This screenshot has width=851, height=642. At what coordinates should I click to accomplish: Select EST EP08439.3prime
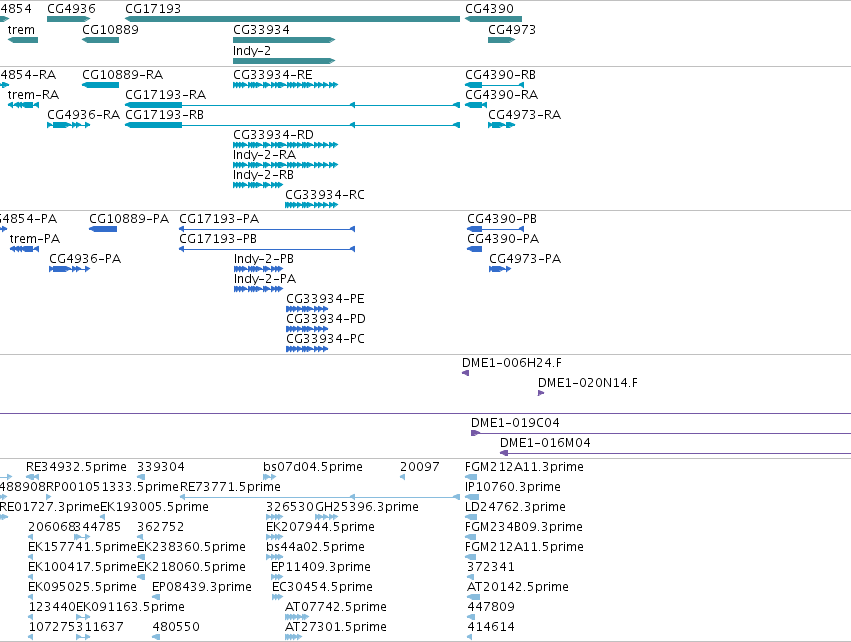click(x=156, y=597)
